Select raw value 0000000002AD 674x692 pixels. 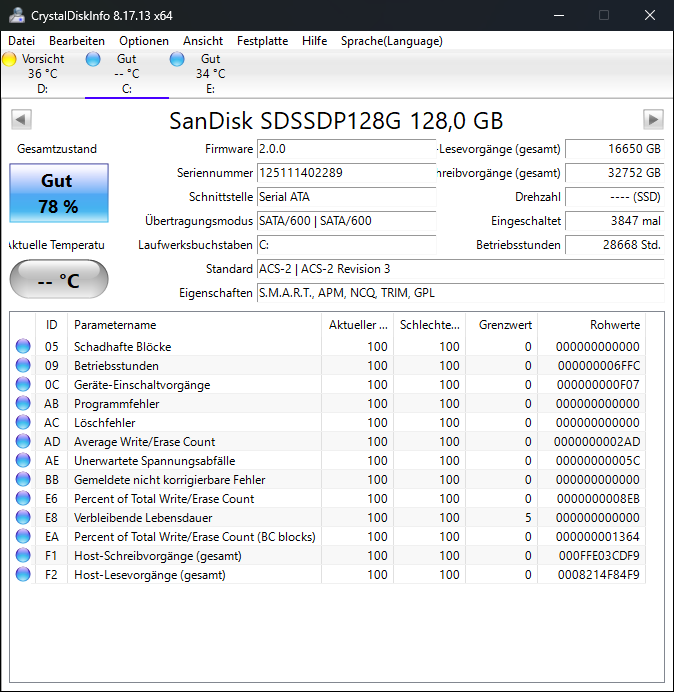(x=597, y=441)
